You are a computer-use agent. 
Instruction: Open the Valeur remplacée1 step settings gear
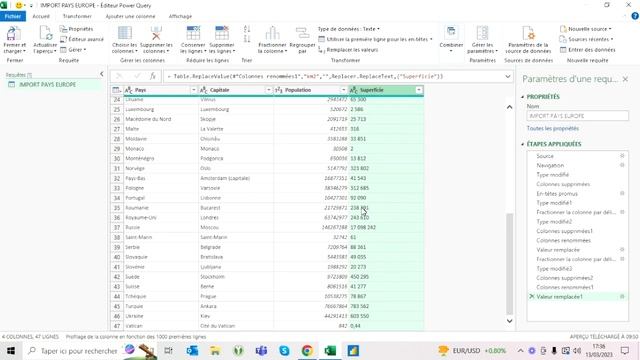pos(622,297)
